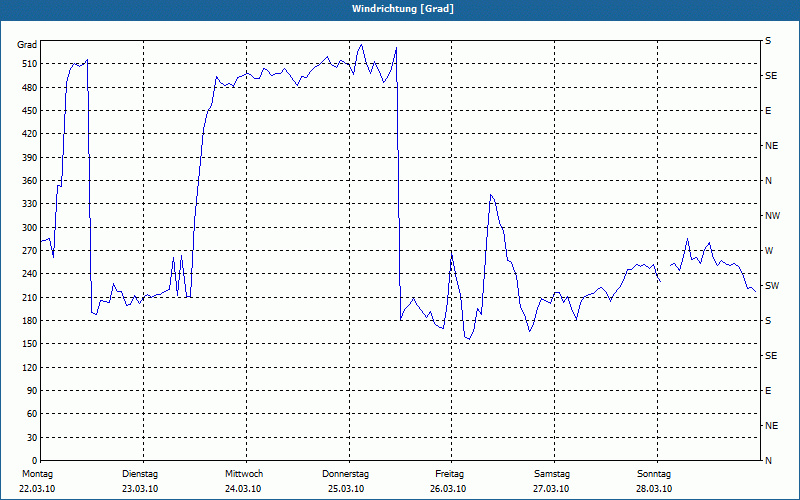Click the 330 value on left axis
The height and width of the screenshot is (500, 800).
coord(29,204)
